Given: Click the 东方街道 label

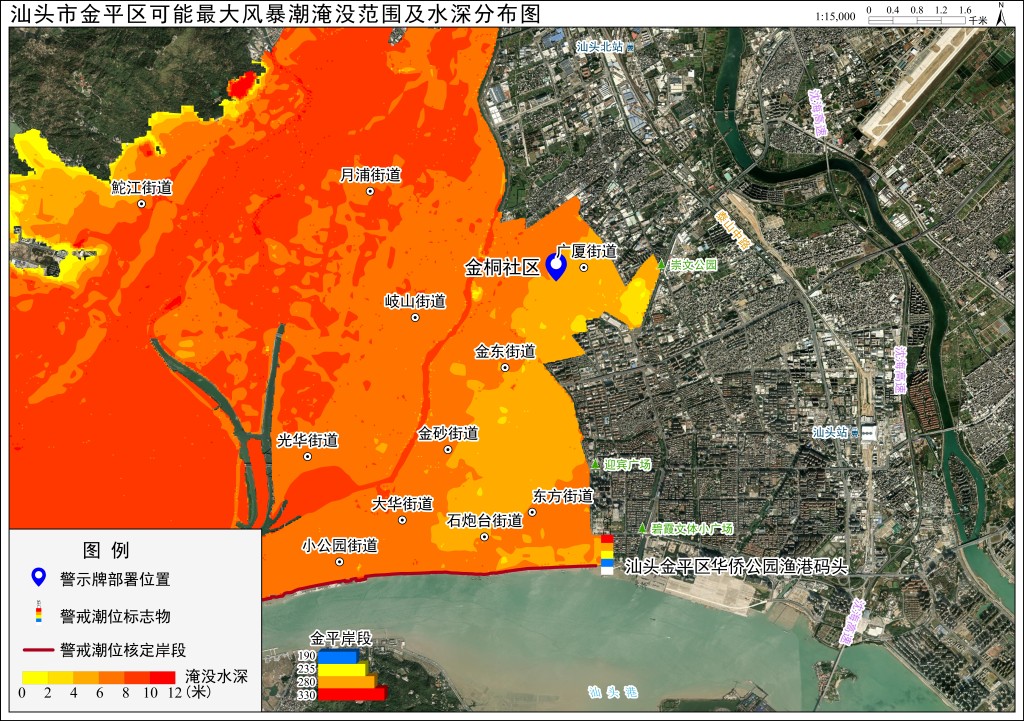Looking at the screenshot, I should (x=563, y=496).
